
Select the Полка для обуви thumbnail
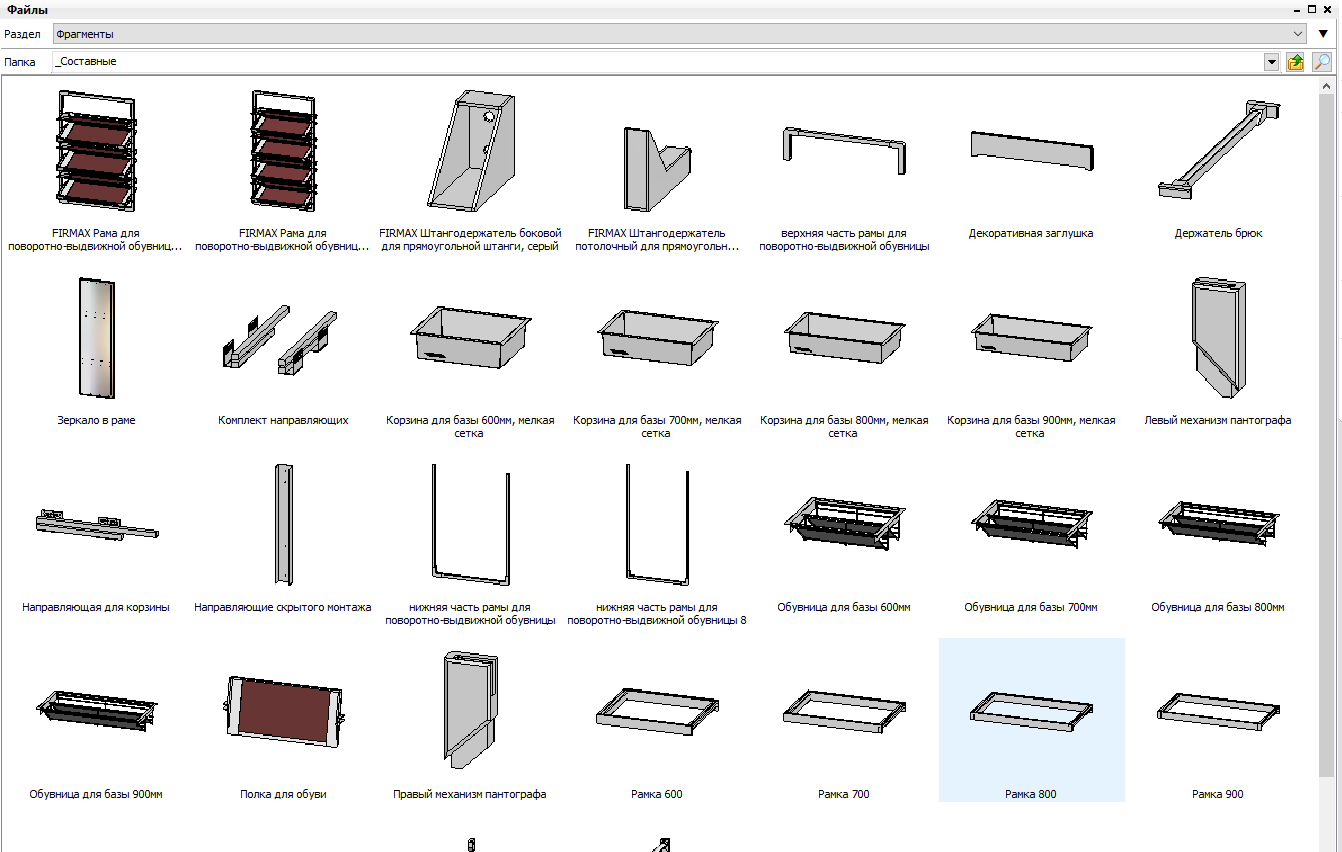(x=283, y=710)
